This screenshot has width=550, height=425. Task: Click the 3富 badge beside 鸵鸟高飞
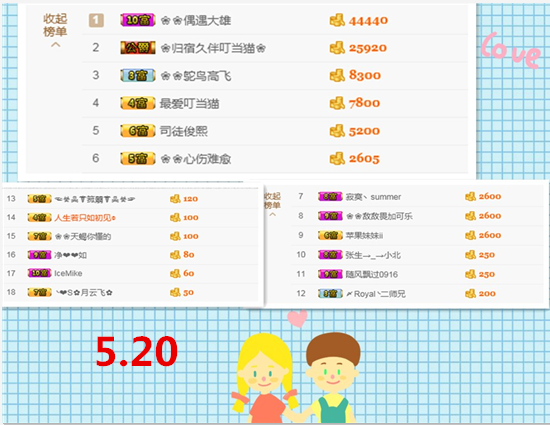tap(138, 75)
